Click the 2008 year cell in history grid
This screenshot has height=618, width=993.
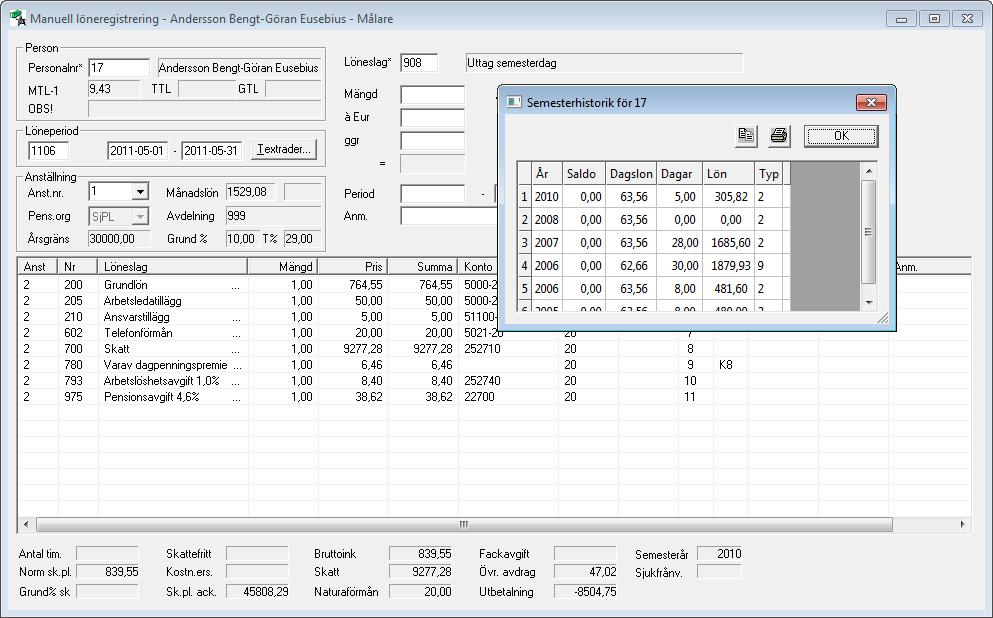547,220
